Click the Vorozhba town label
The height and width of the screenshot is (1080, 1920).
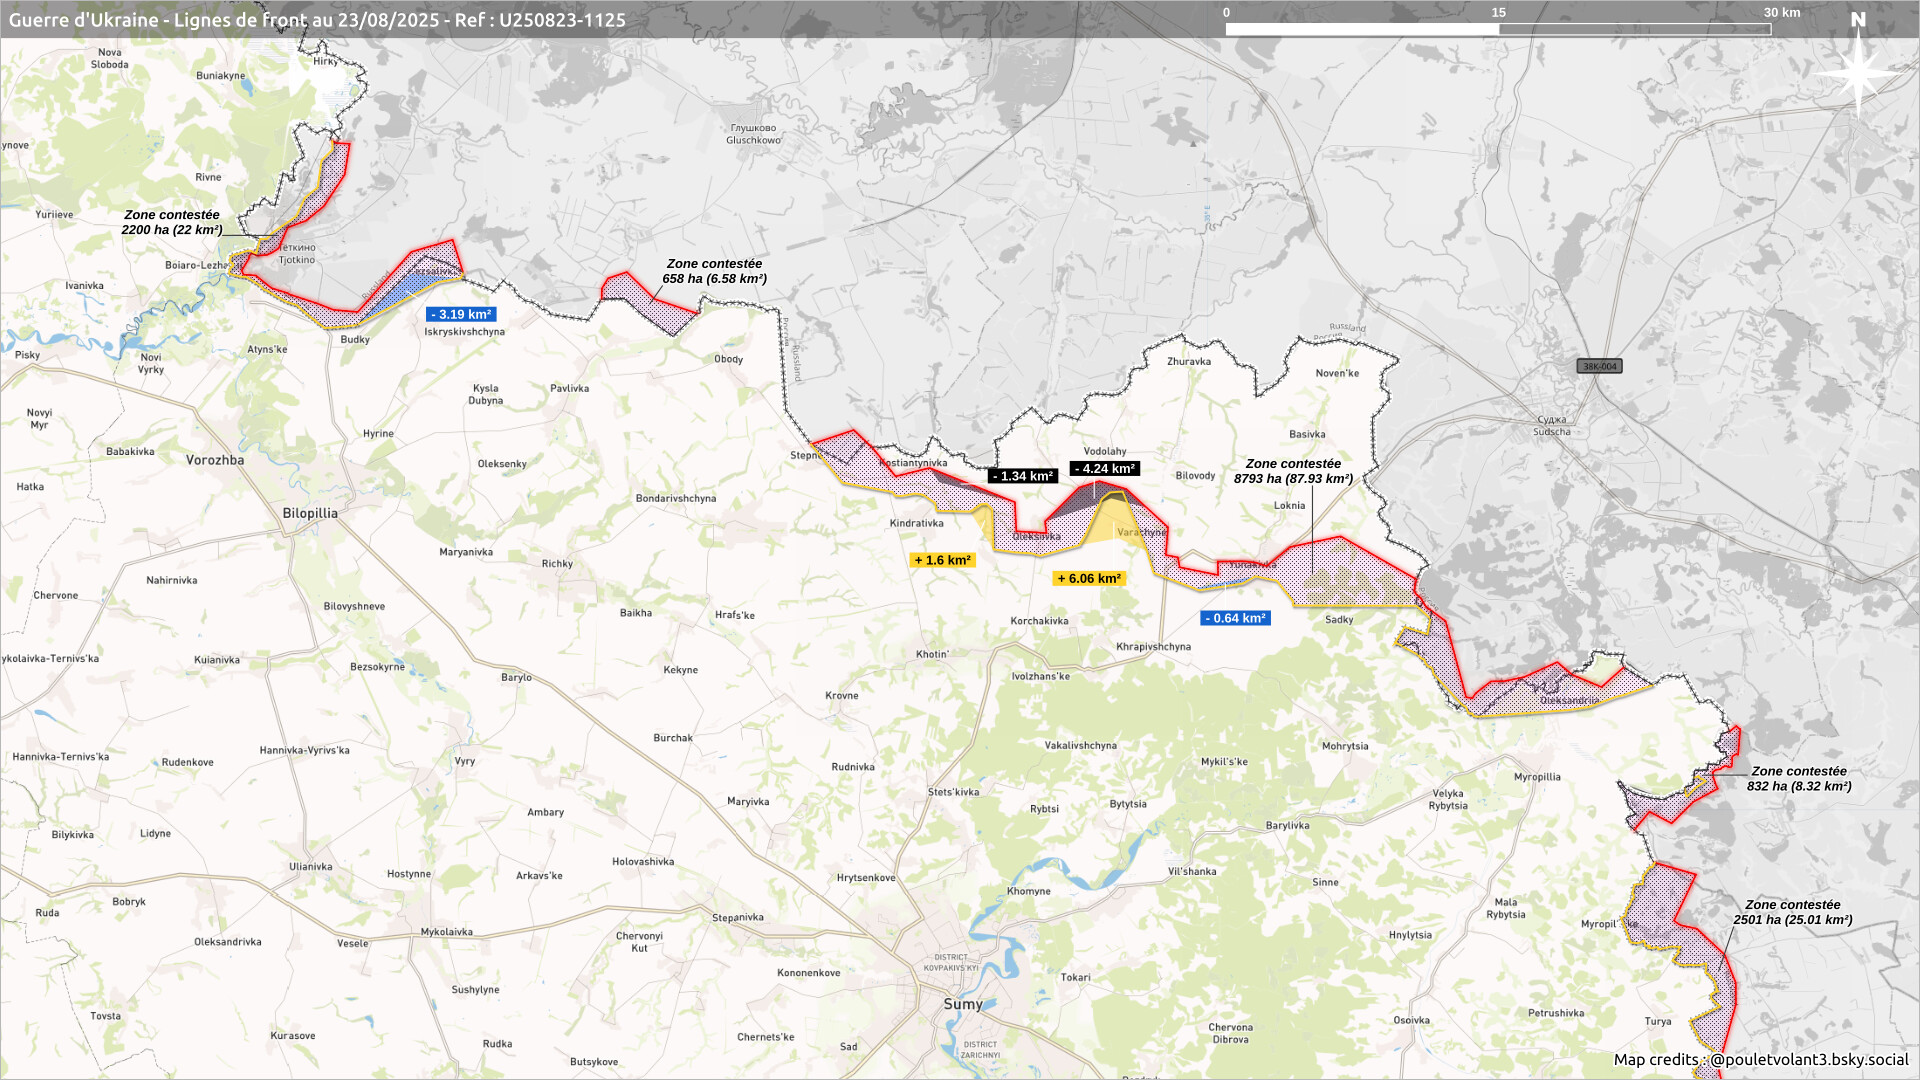(x=215, y=460)
